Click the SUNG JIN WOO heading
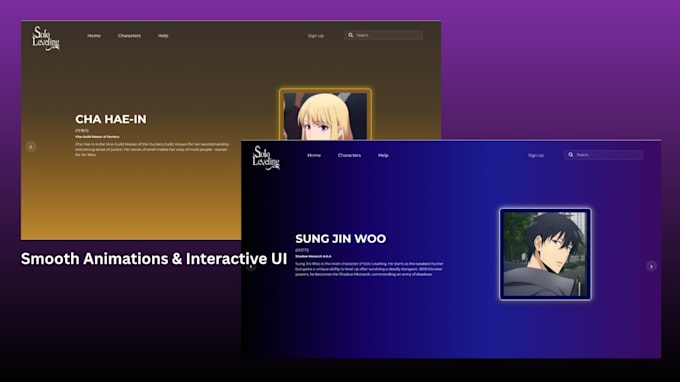Screen dimensions: 680x382 tap(340, 239)
